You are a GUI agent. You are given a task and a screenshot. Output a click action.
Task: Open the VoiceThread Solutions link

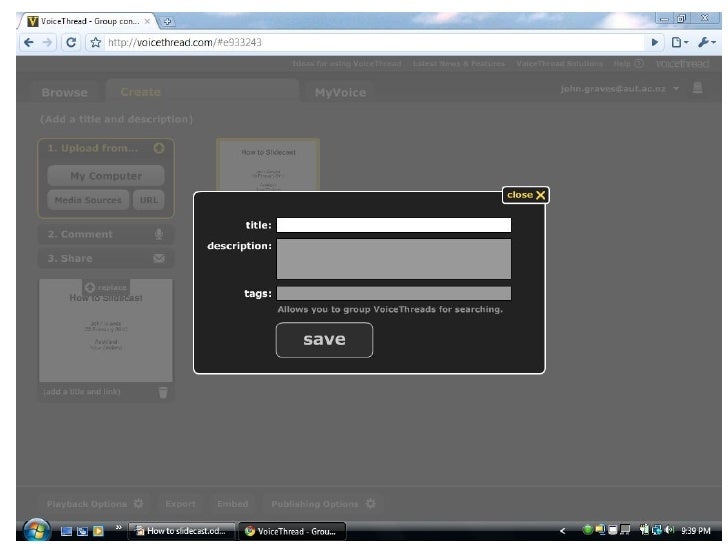coord(559,64)
